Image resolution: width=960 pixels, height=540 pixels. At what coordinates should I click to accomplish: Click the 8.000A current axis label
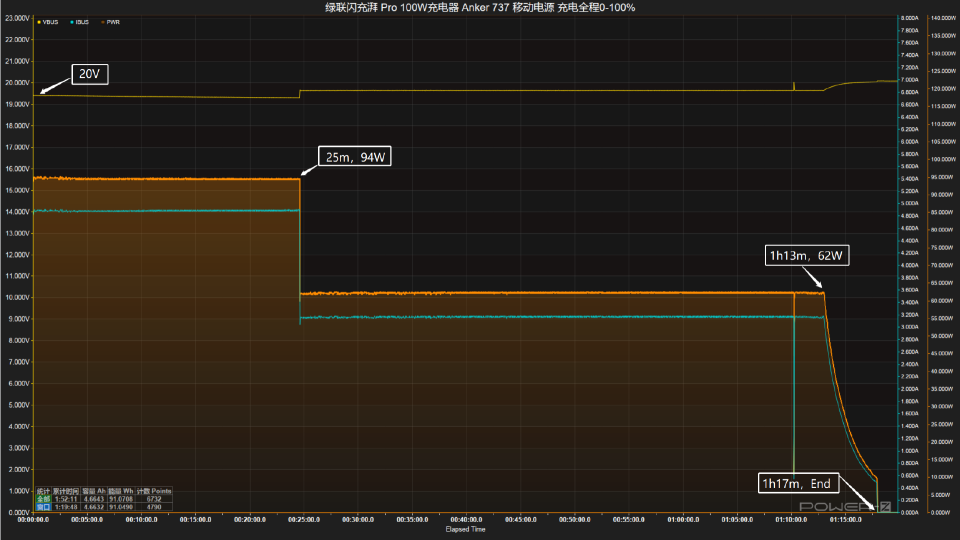click(910, 18)
